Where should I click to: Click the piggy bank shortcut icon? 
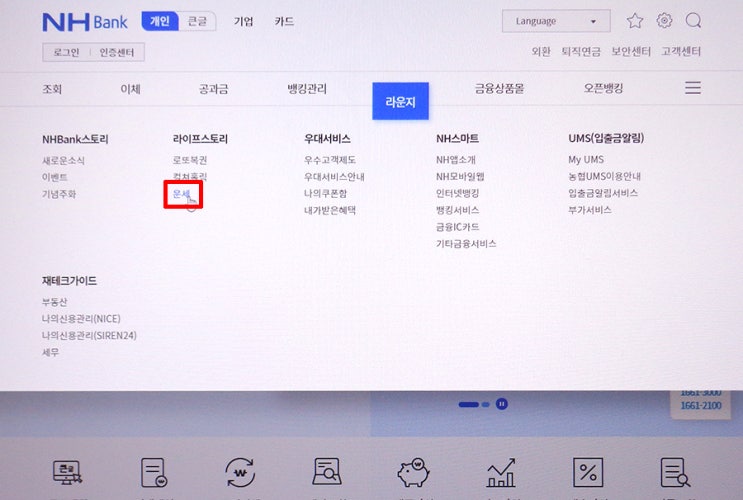[413, 473]
